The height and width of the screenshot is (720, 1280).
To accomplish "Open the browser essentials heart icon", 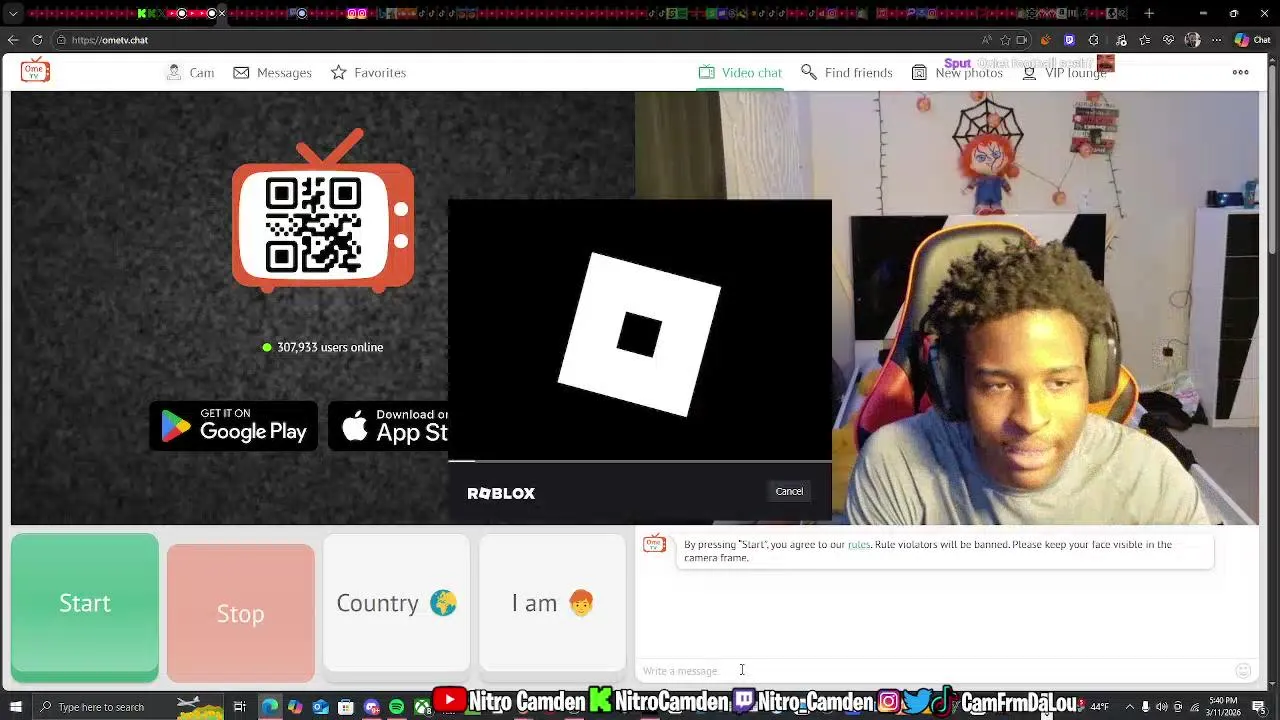I will [x=1168, y=40].
